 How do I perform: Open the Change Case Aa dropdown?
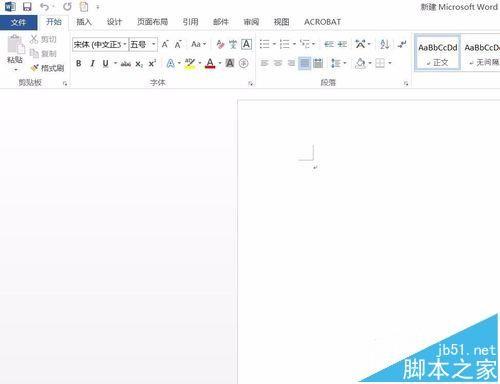point(198,44)
